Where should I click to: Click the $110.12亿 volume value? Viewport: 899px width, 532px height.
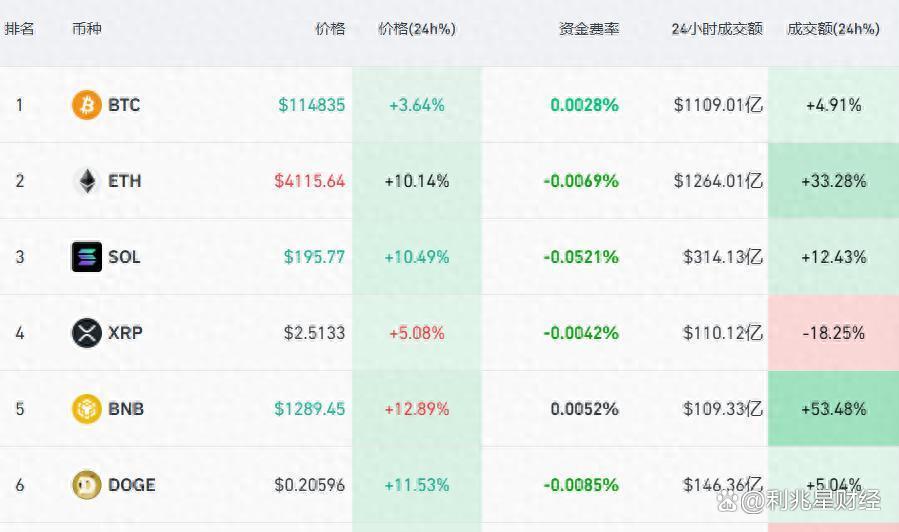pos(723,333)
